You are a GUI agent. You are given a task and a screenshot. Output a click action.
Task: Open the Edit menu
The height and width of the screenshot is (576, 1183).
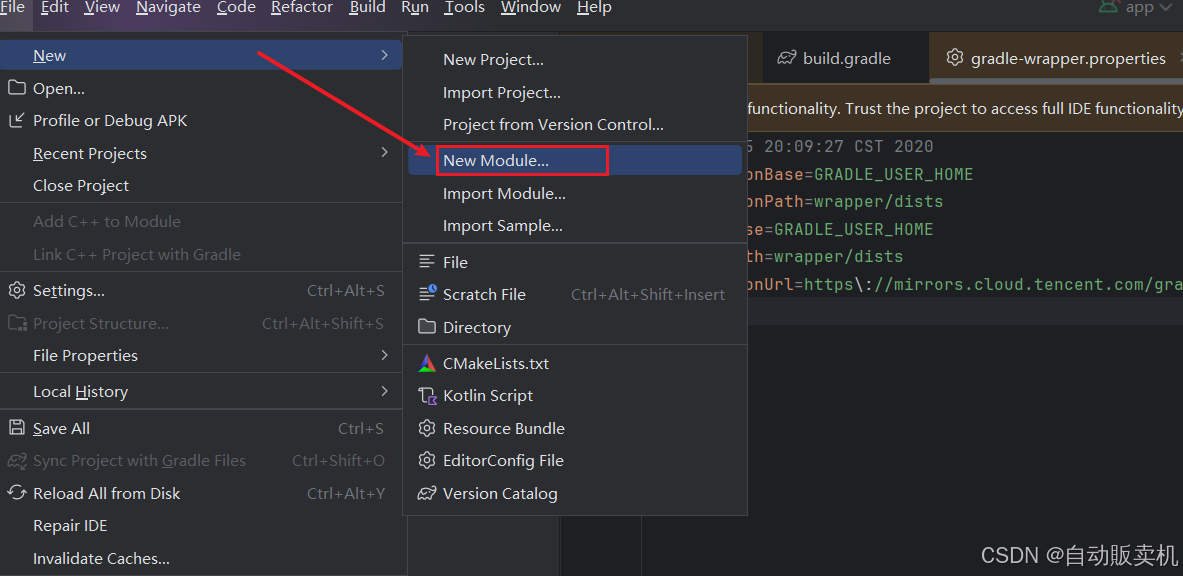click(54, 8)
